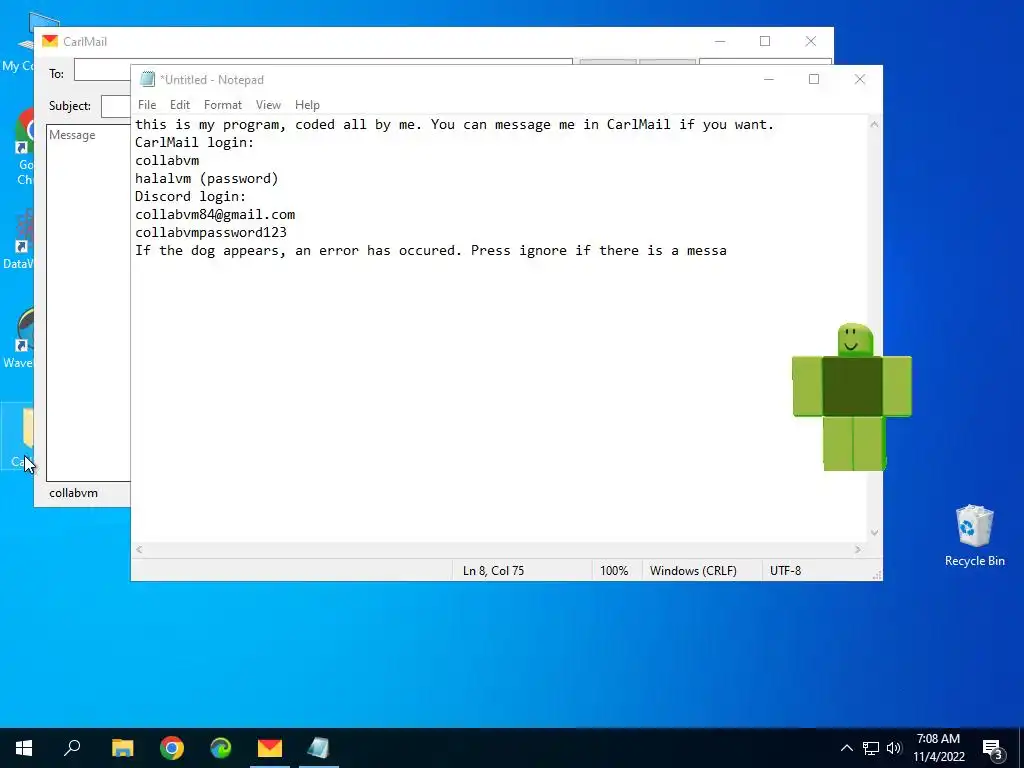This screenshot has height=768, width=1024.
Task: Open the Notepad File menu
Action: [147, 104]
